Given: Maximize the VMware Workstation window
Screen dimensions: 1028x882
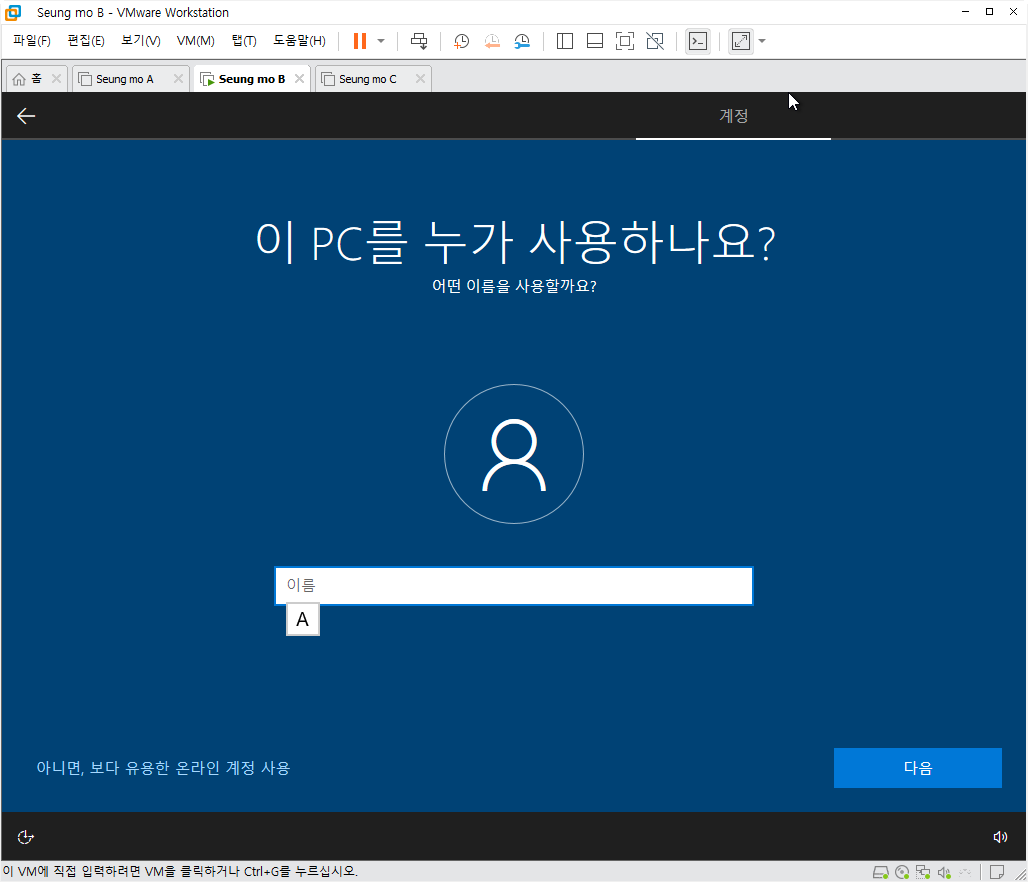Looking at the screenshot, I should click(x=989, y=12).
